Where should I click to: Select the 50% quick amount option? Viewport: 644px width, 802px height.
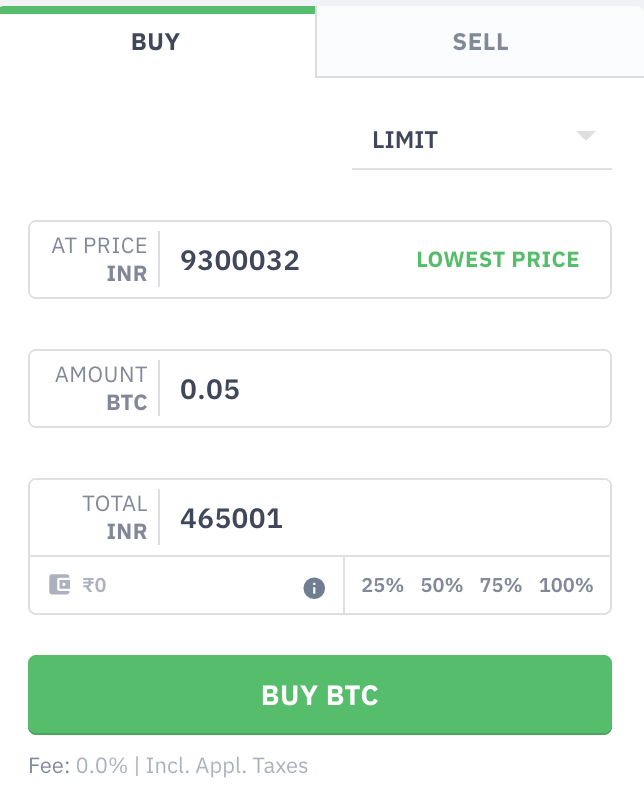coord(441,588)
